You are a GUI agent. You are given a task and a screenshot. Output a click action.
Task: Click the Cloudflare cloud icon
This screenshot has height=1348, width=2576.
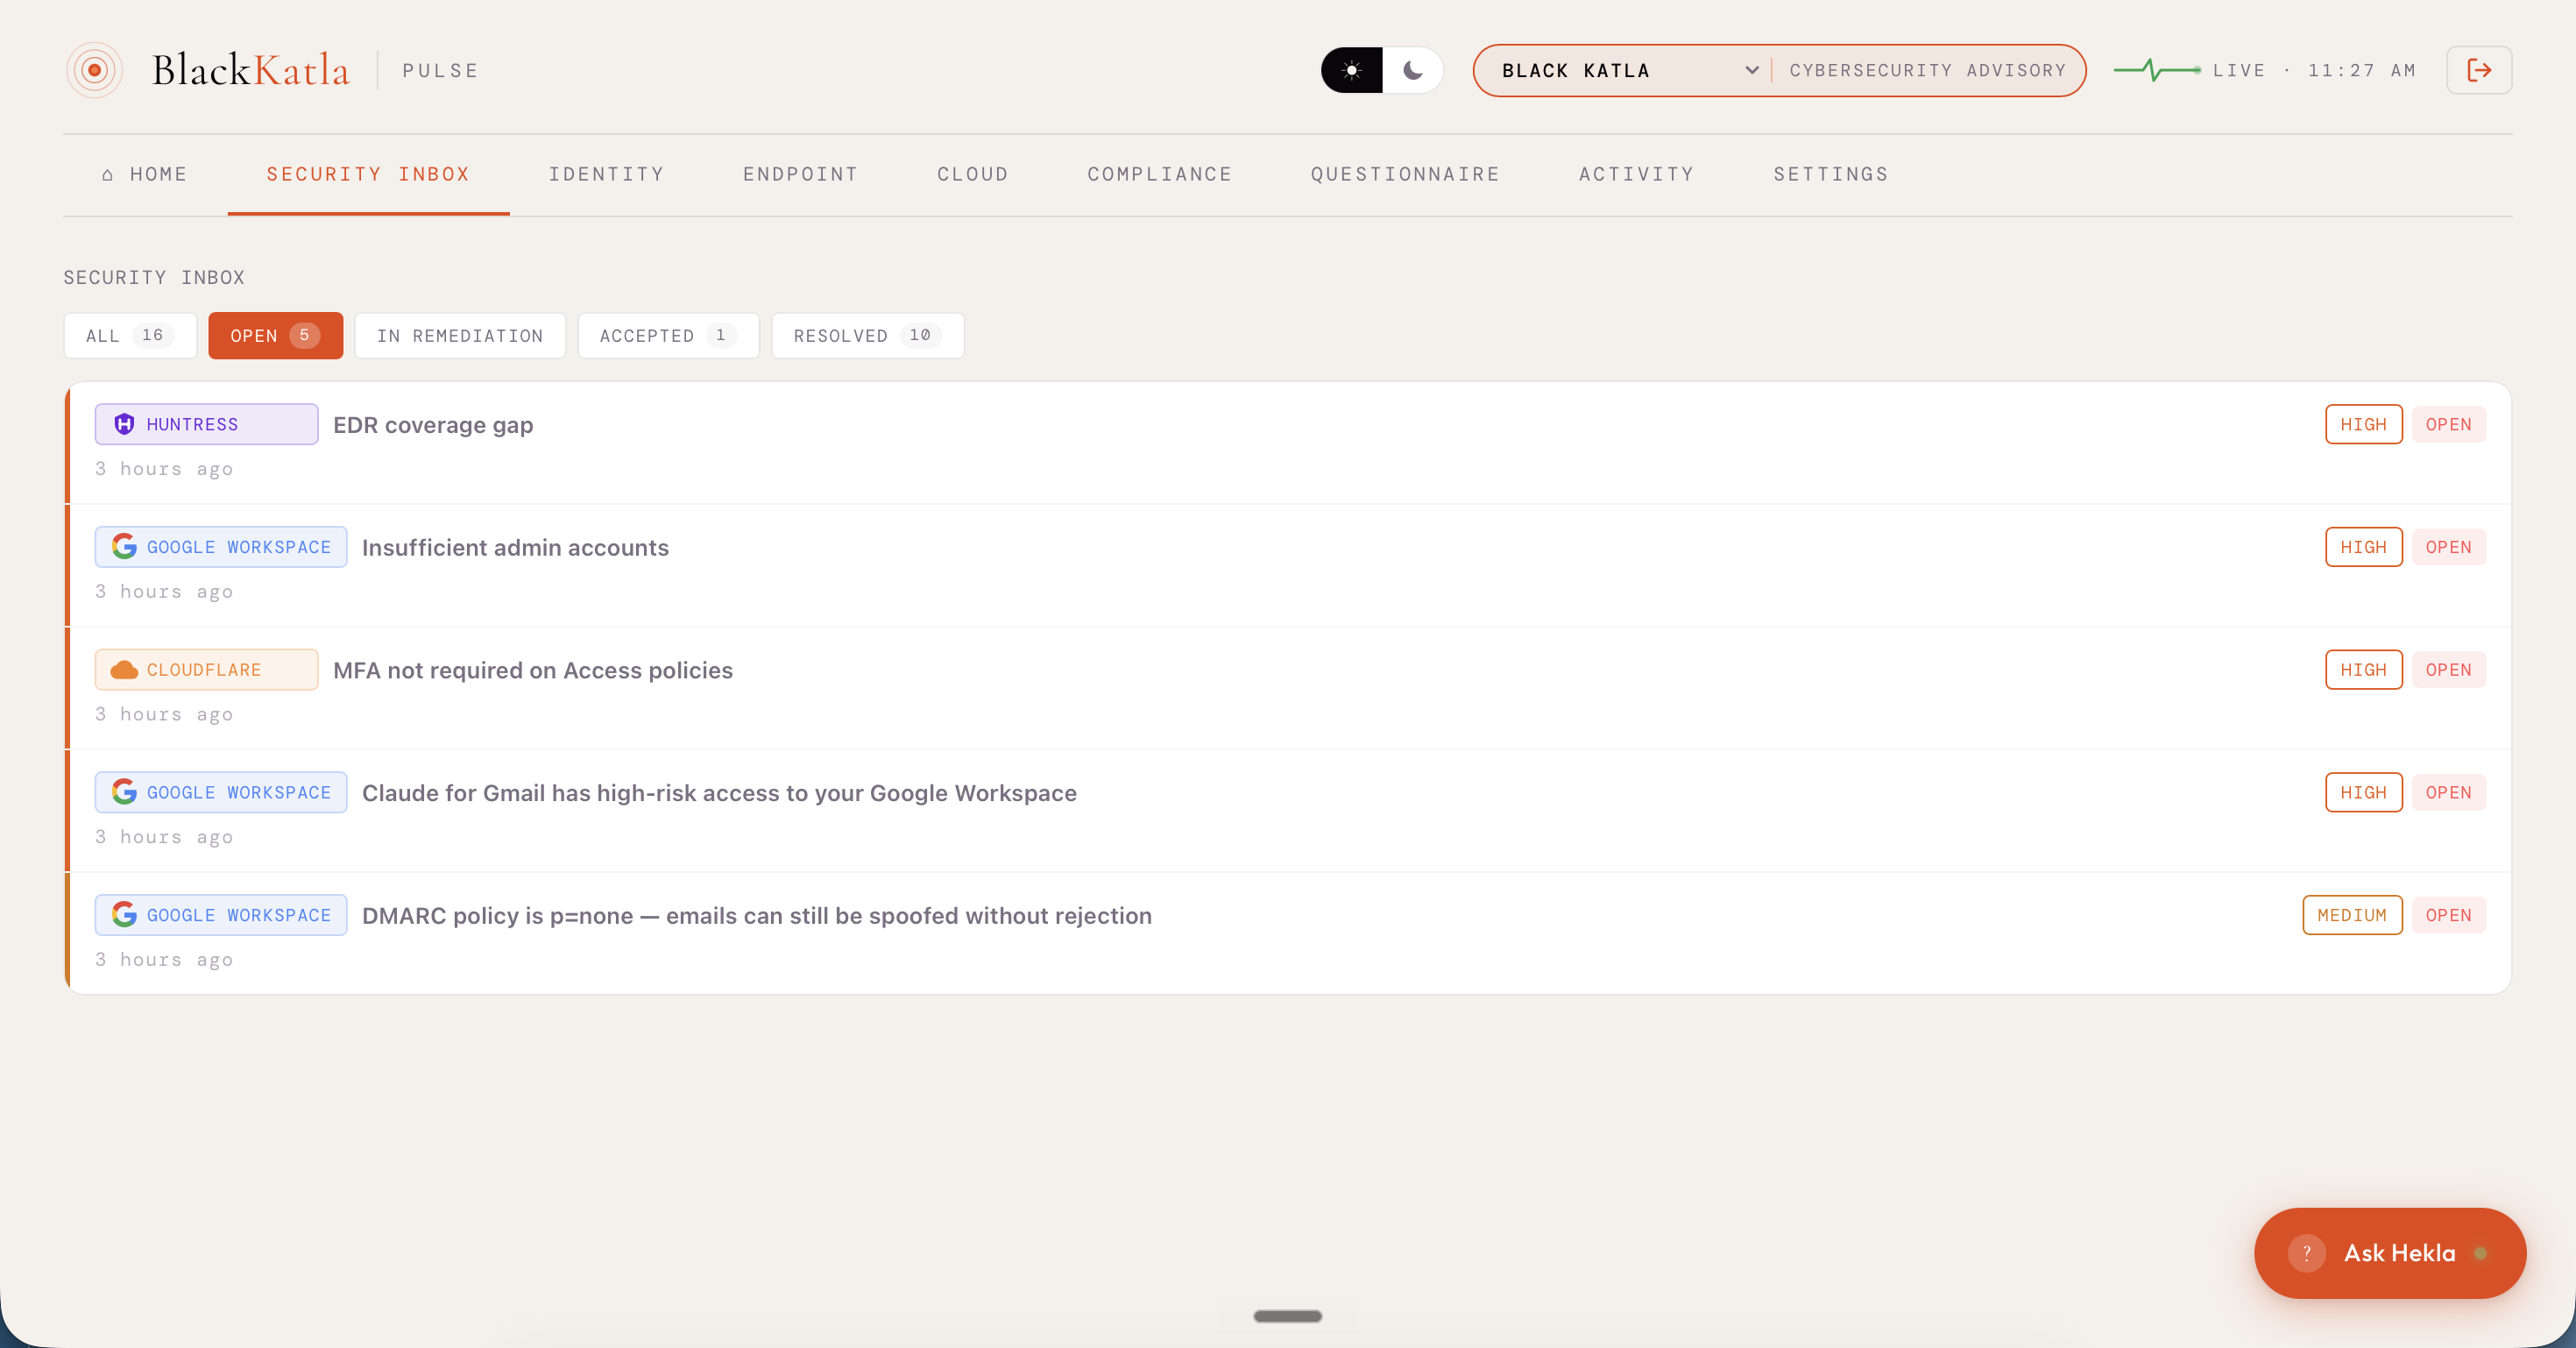[124, 670]
